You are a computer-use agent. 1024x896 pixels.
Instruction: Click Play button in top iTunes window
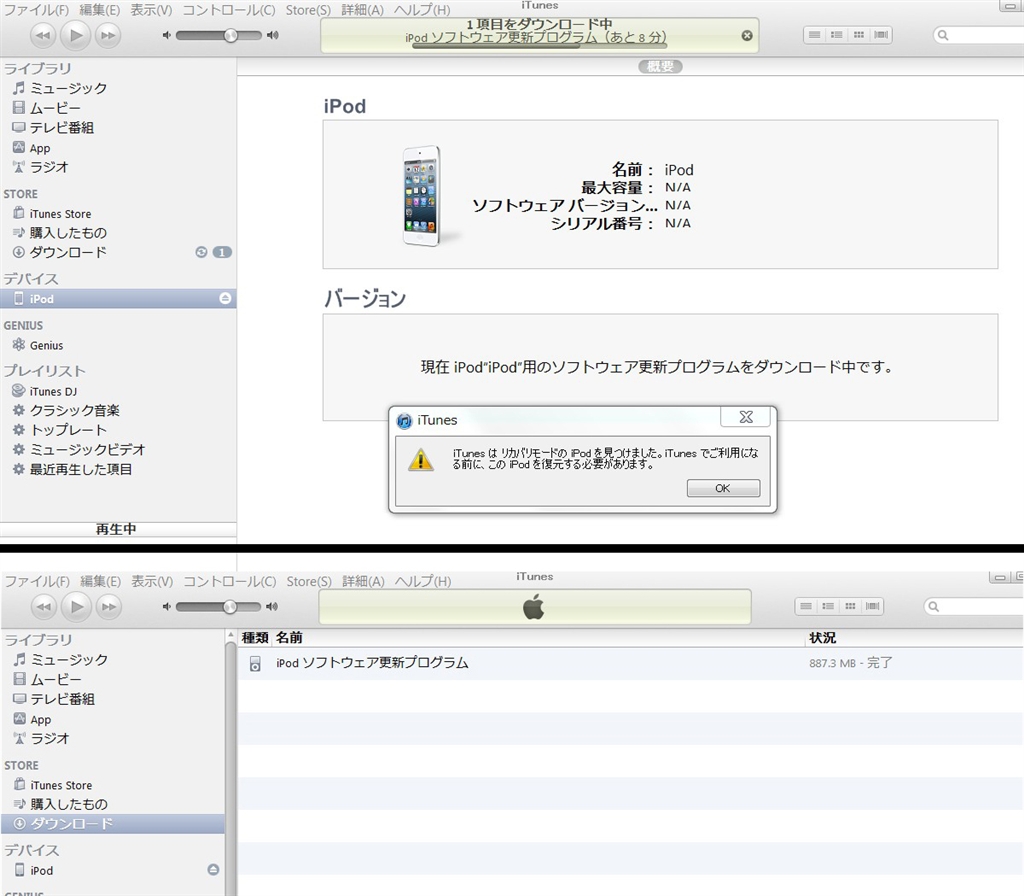pyautogui.click(x=76, y=35)
